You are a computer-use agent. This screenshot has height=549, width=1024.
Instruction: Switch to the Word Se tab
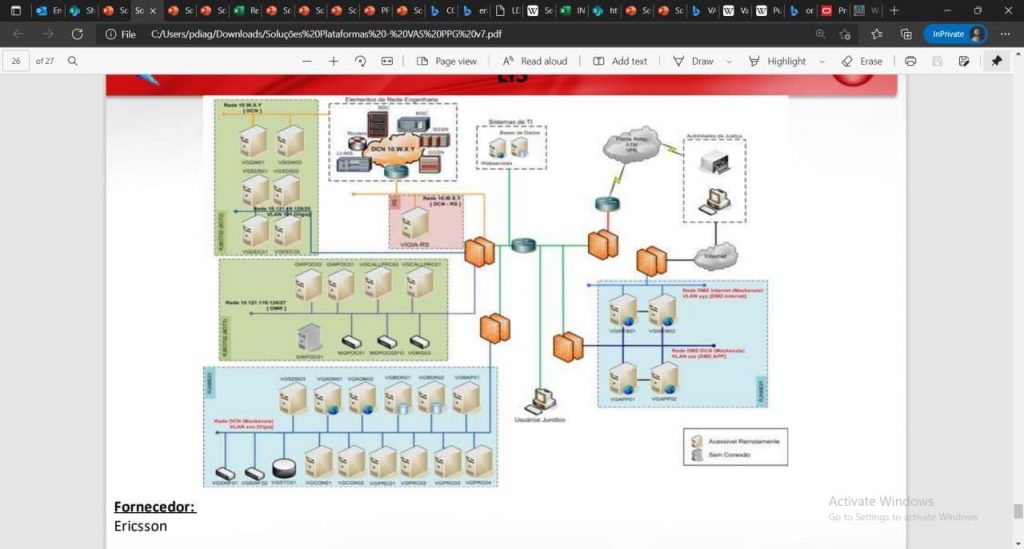541,10
